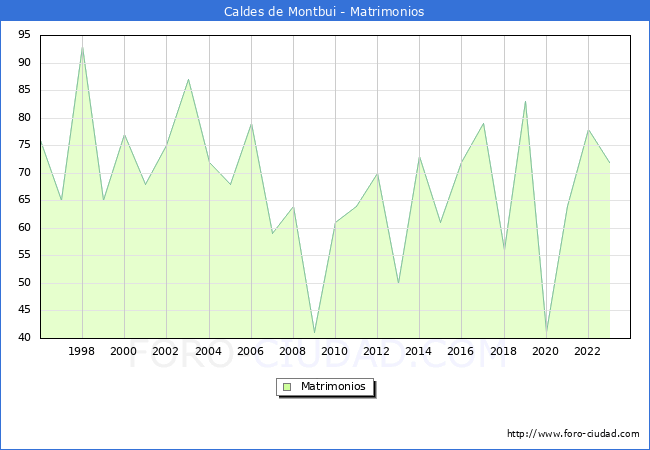
Task: Click the x-axis label 2022
Action: 587,351
